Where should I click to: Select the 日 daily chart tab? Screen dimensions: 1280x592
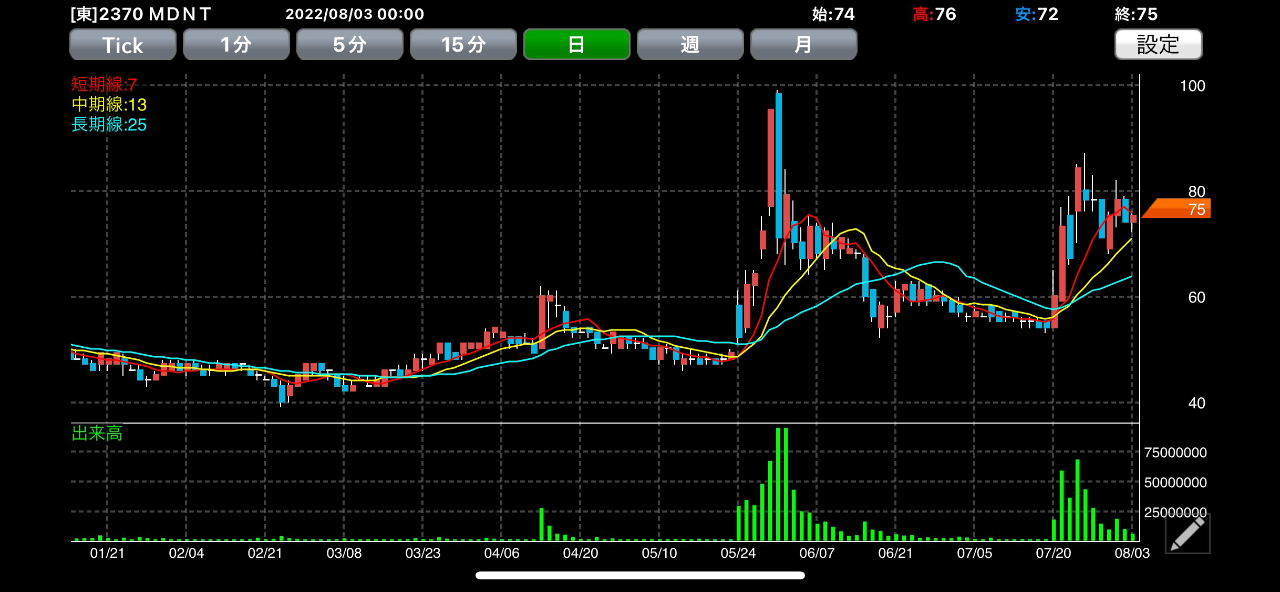577,44
